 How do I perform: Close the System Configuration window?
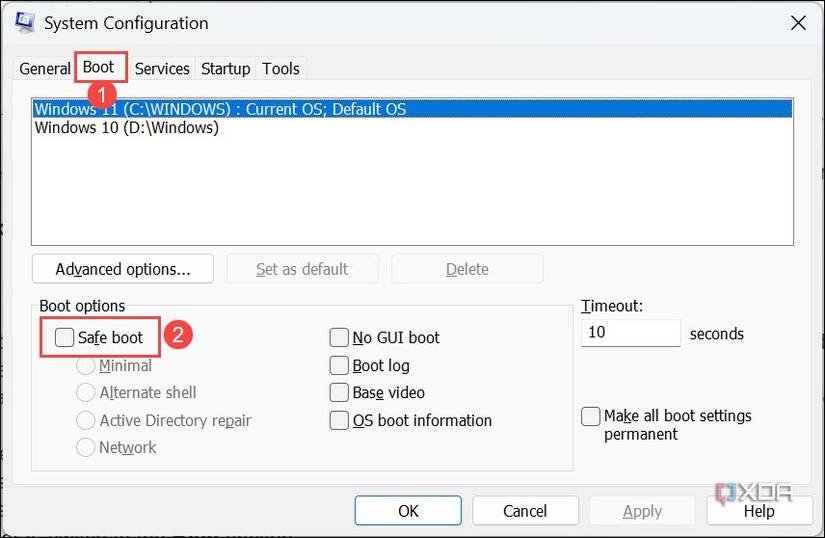[x=797, y=22]
